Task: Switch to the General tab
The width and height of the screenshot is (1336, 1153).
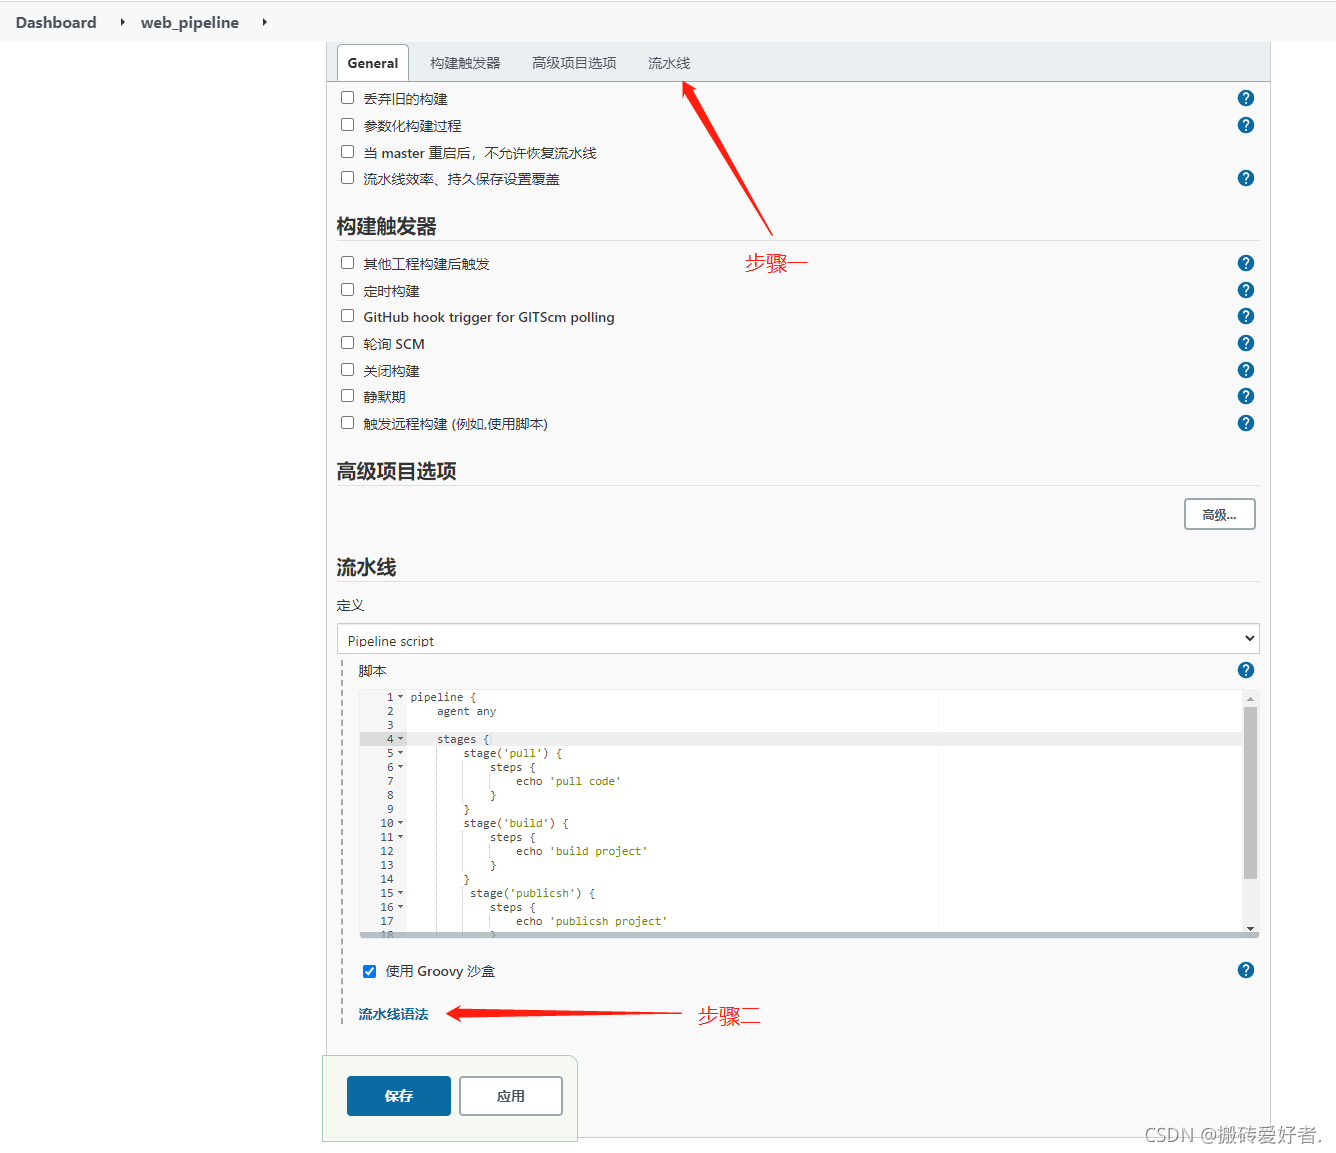Action: click(x=373, y=63)
